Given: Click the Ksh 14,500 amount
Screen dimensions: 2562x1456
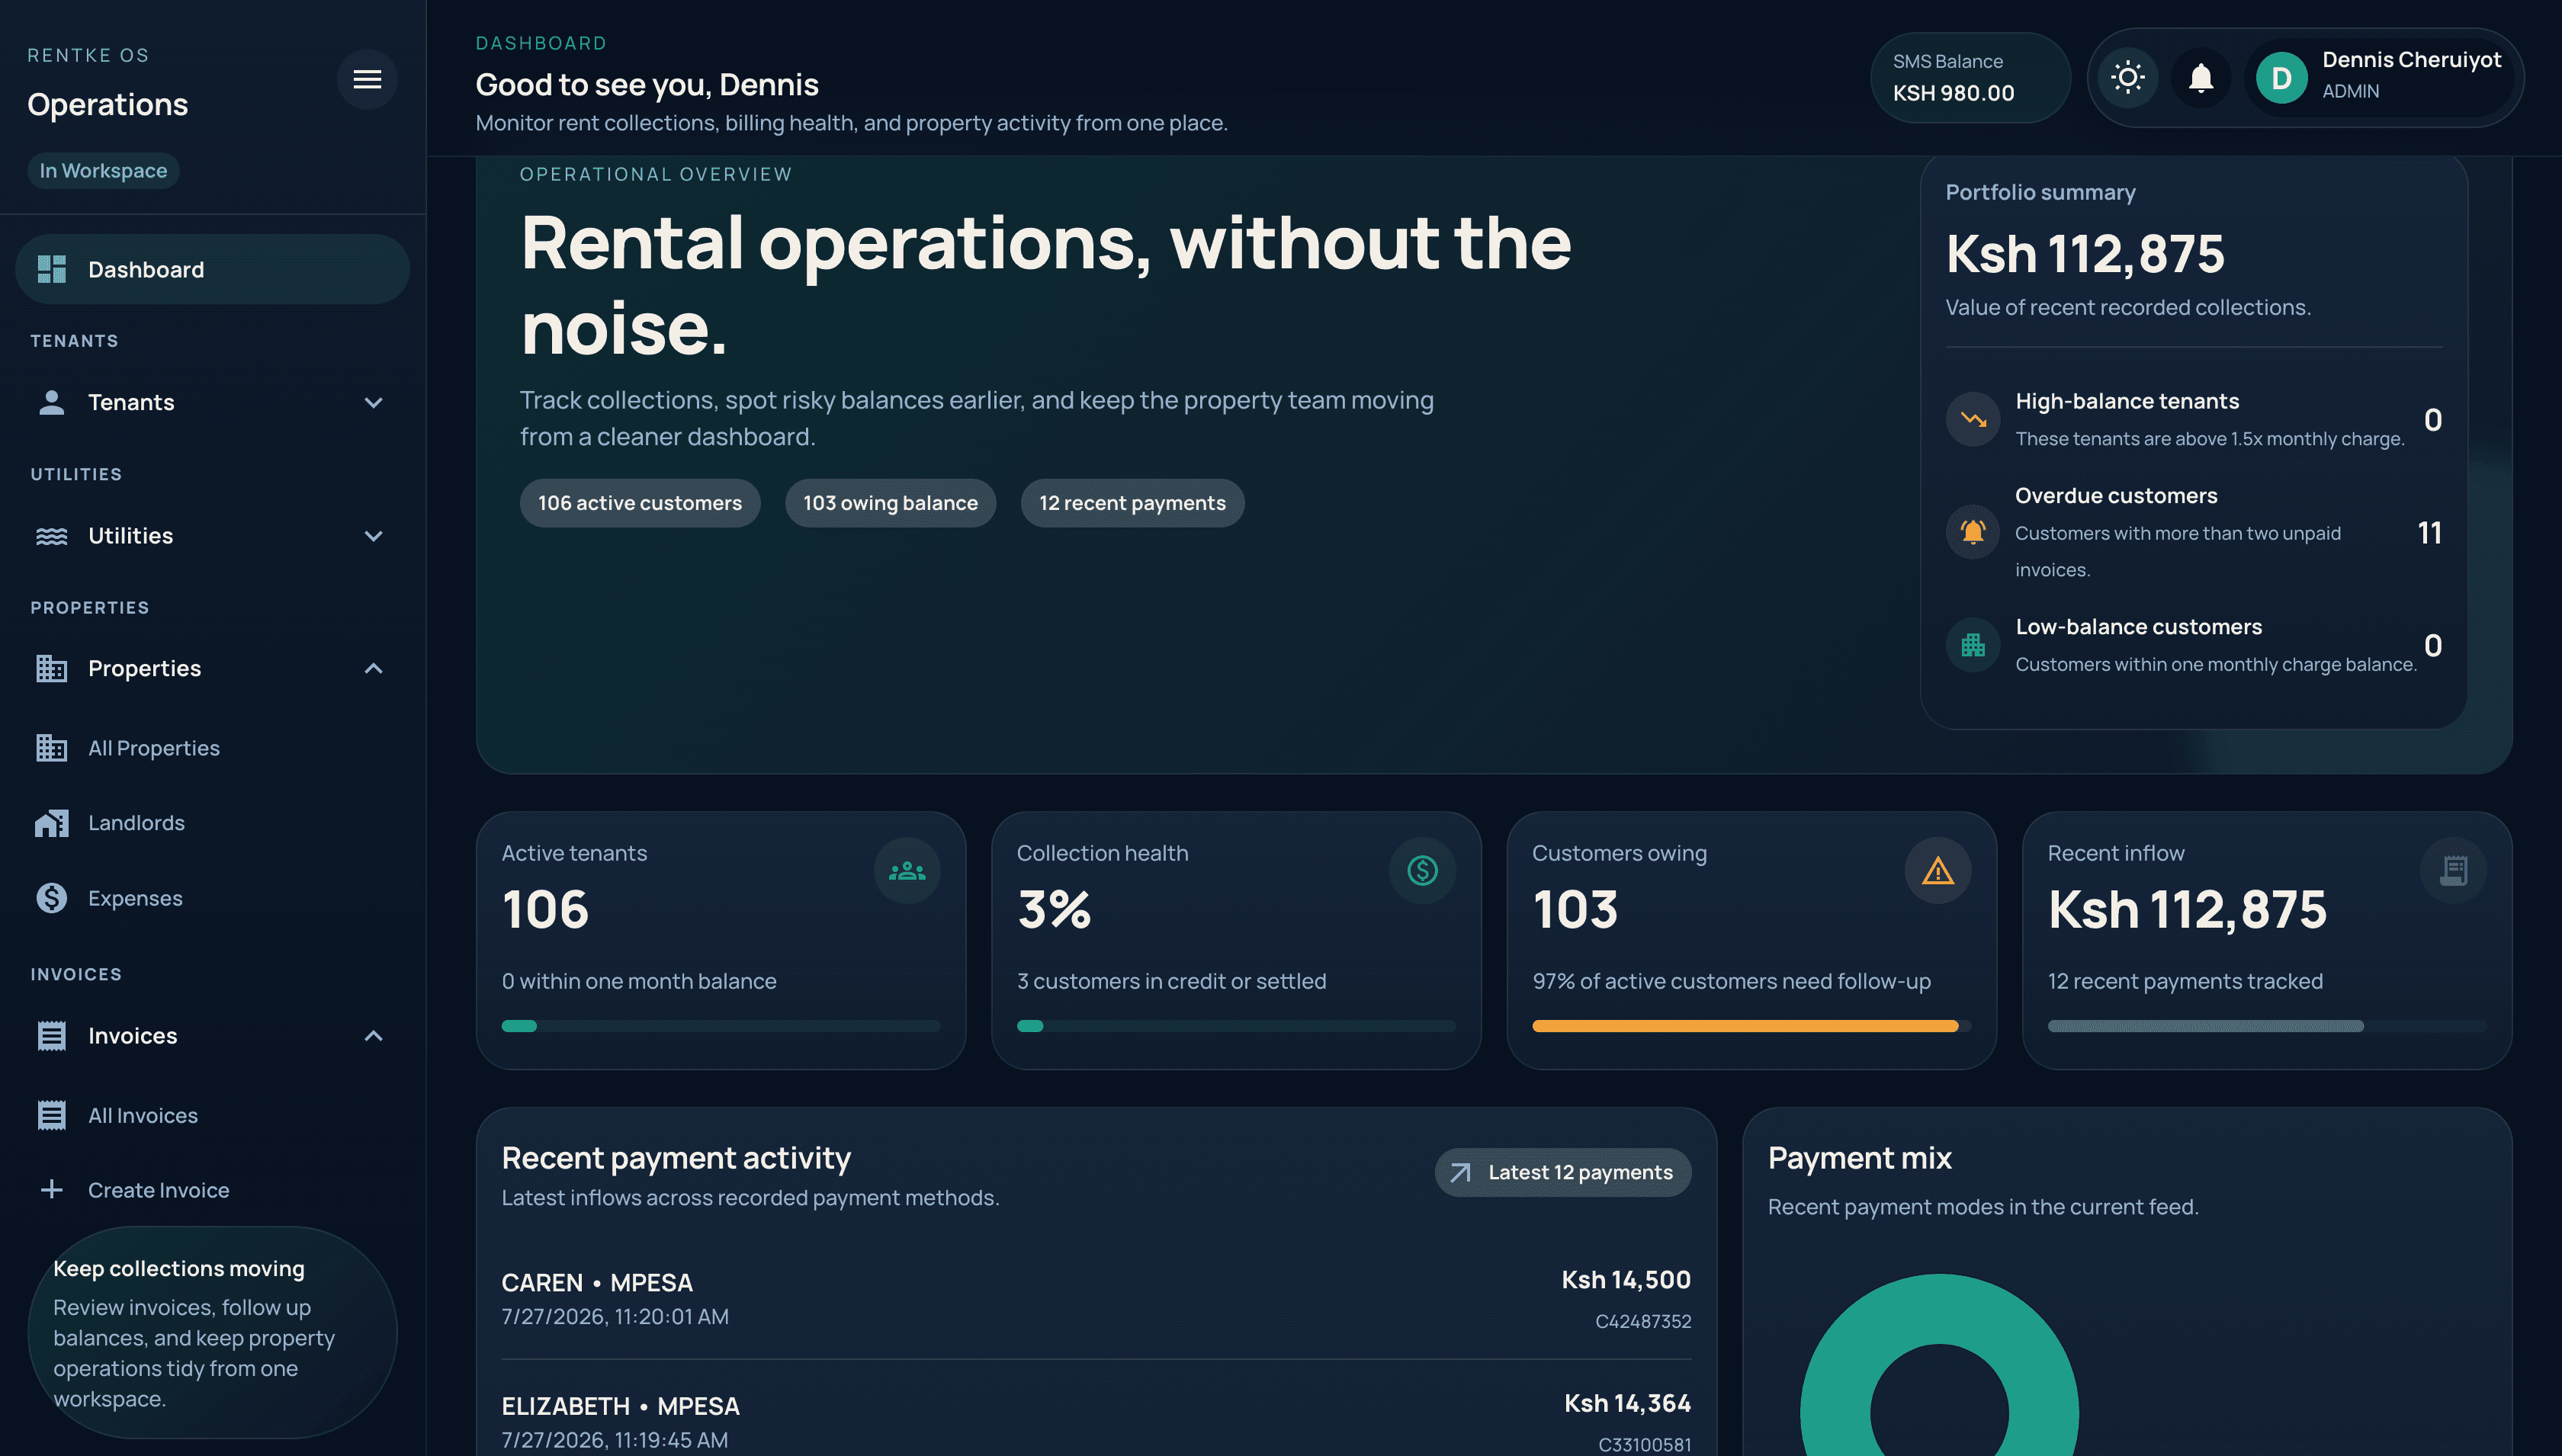Looking at the screenshot, I should pyautogui.click(x=1626, y=1280).
